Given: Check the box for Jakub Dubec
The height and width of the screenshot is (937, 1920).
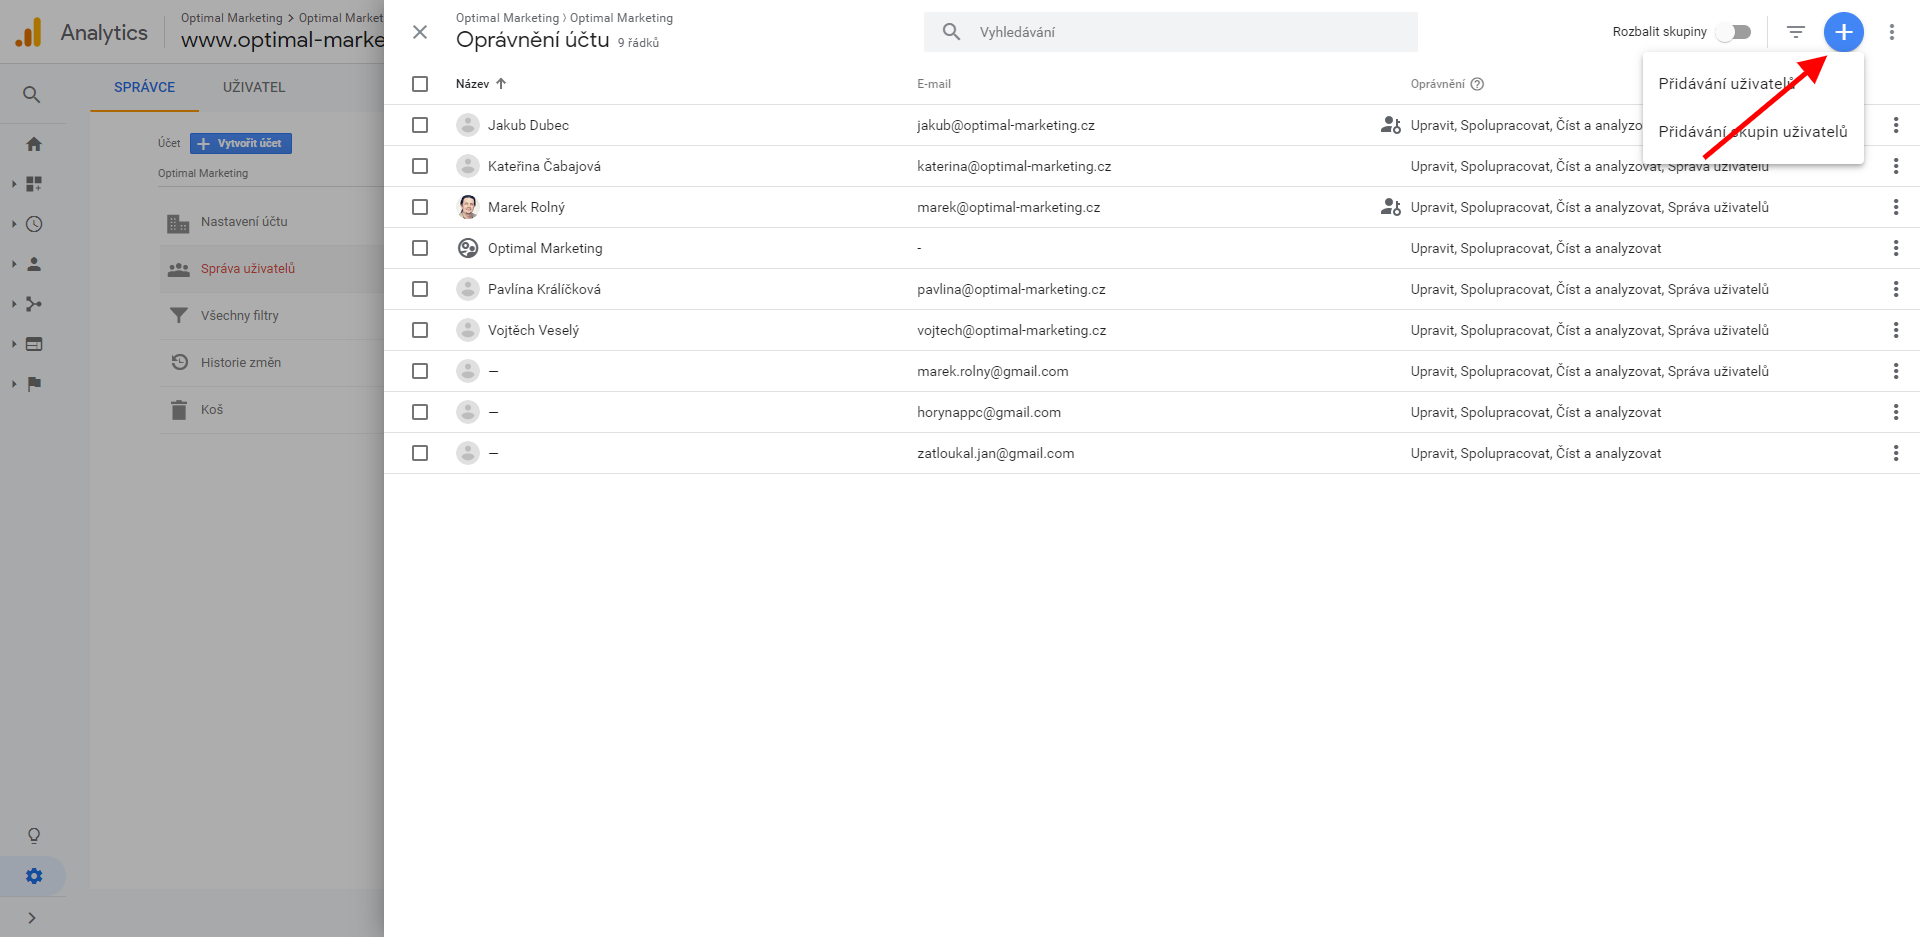Looking at the screenshot, I should click(x=420, y=125).
